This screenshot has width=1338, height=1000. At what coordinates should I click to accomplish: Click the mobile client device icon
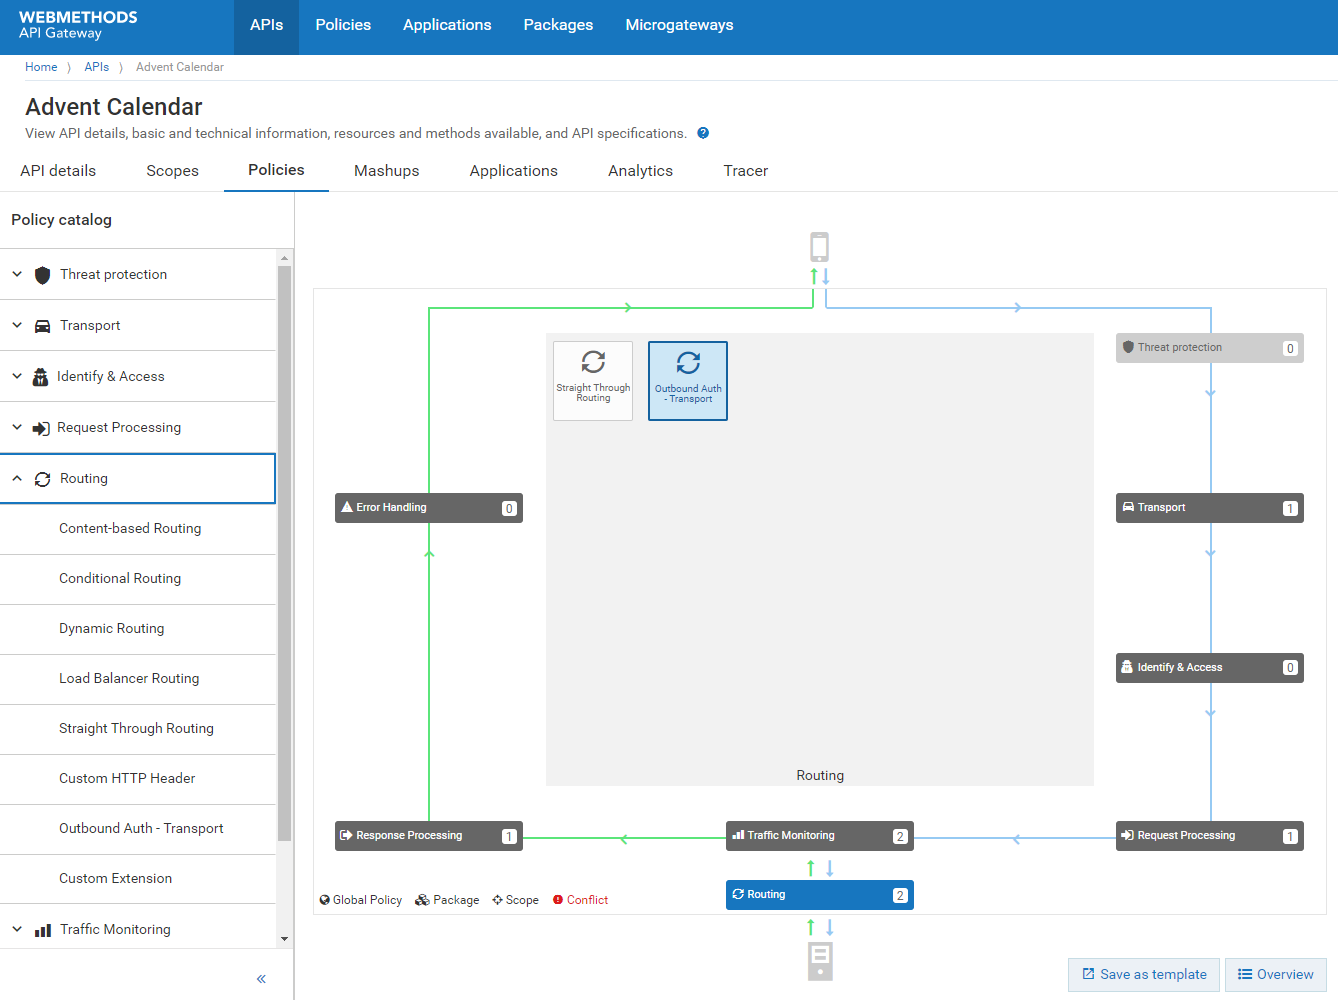[x=819, y=247]
